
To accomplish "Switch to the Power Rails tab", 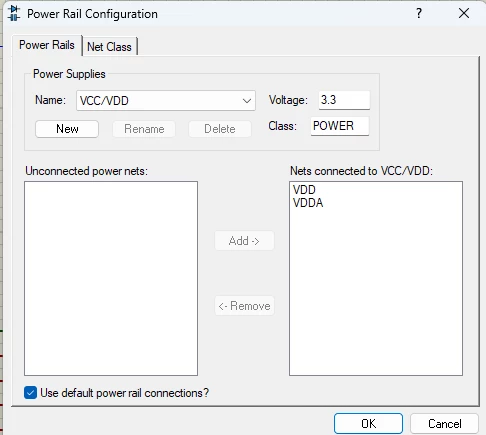I will pos(47,45).
